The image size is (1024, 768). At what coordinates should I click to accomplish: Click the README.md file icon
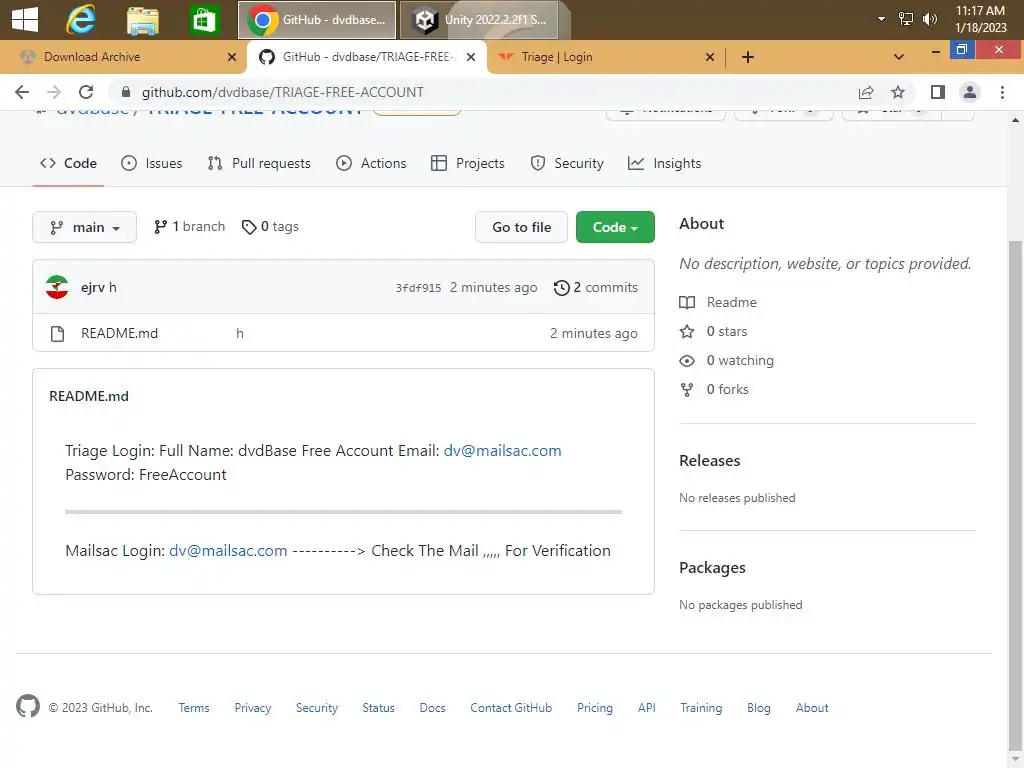click(57, 334)
